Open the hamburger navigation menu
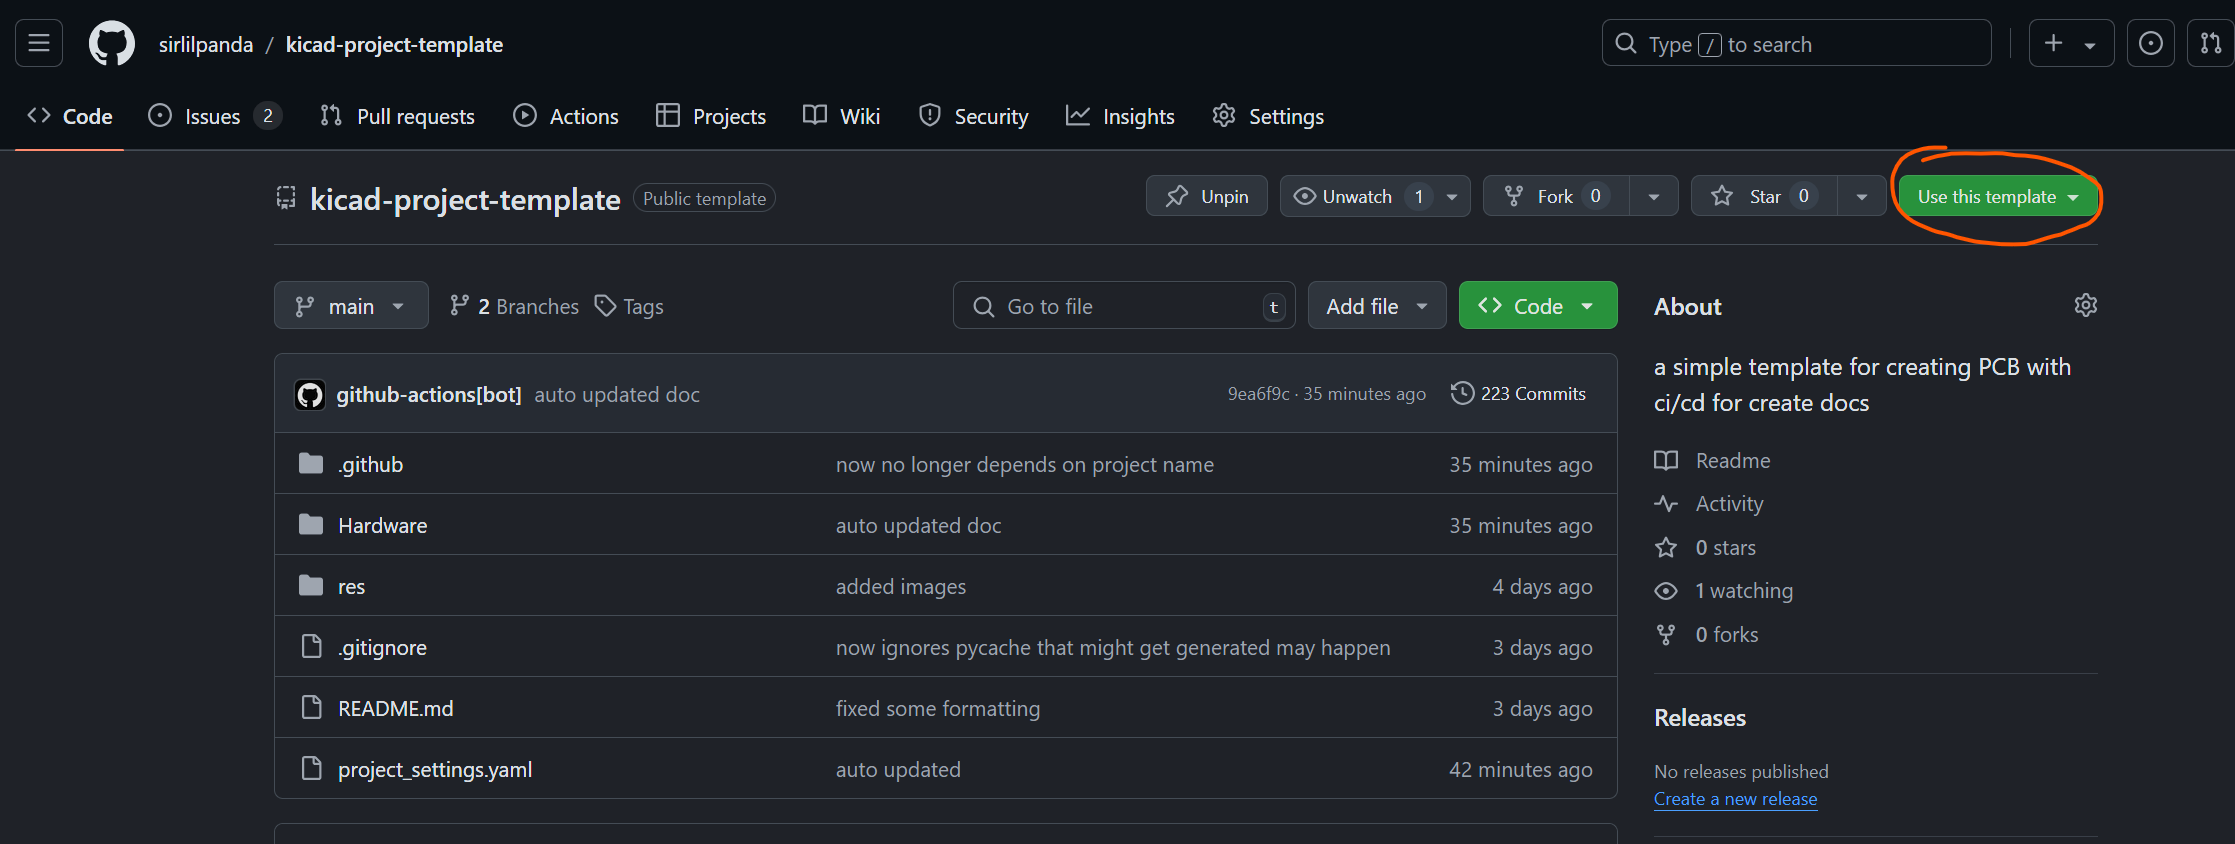The width and height of the screenshot is (2235, 844). (39, 43)
